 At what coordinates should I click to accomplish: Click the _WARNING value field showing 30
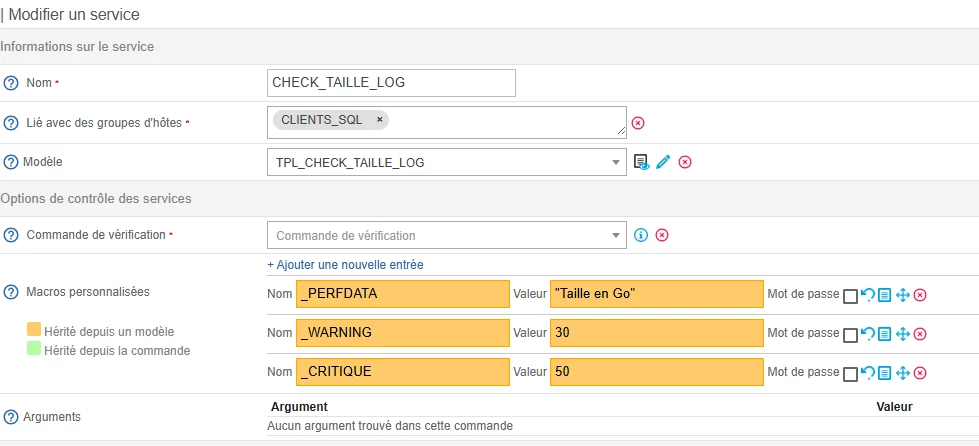(x=656, y=333)
